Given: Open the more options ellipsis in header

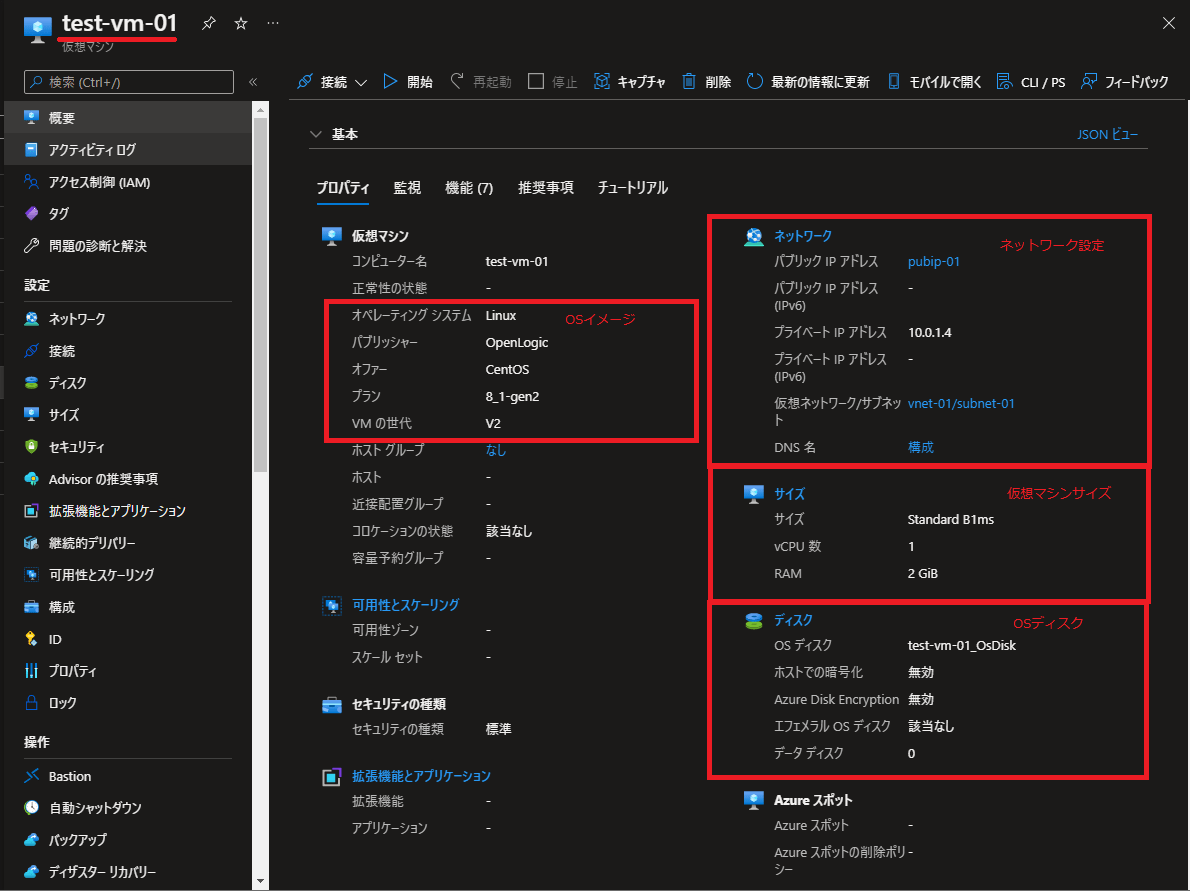Looking at the screenshot, I should pyautogui.click(x=273, y=24).
